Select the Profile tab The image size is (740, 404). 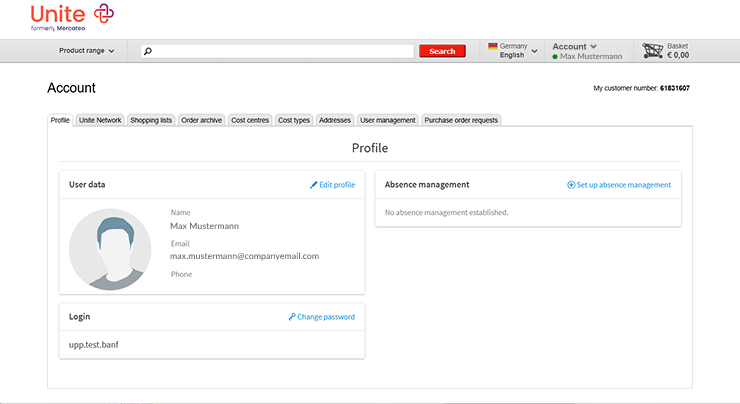coord(60,120)
